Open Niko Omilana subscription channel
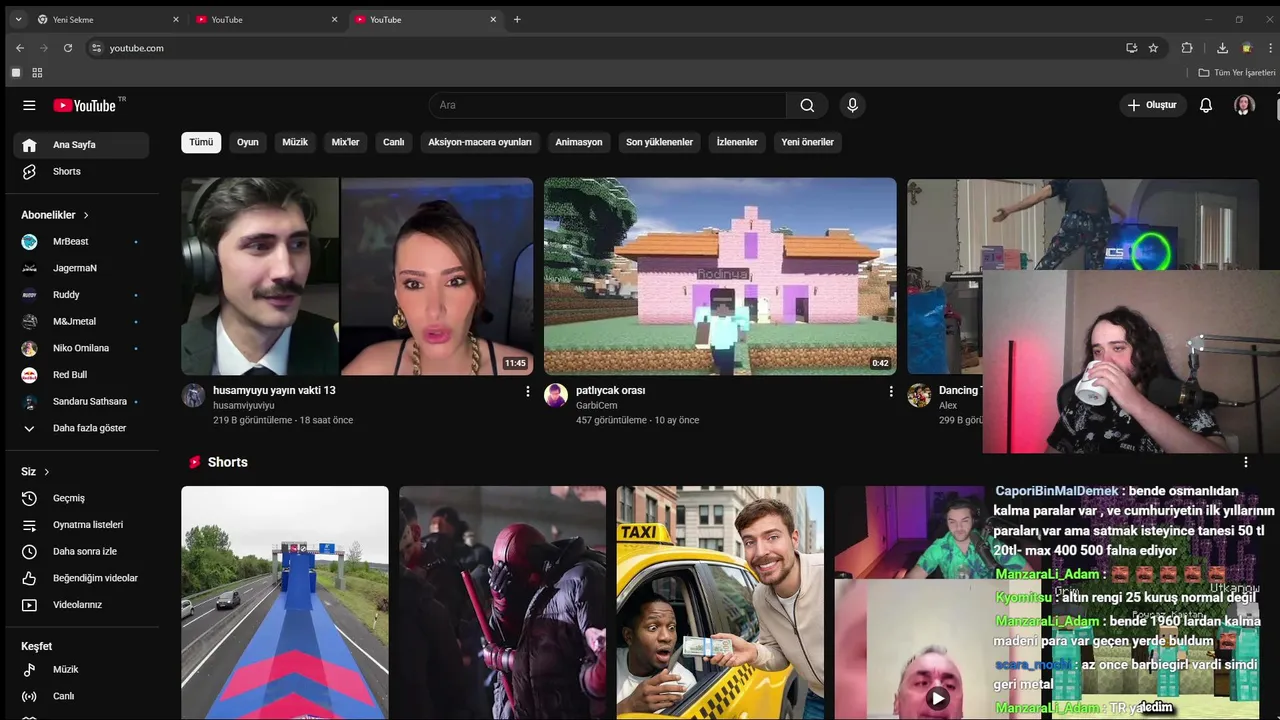The width and height of the screenshot is (1280, 720). [x=81, y=348]
